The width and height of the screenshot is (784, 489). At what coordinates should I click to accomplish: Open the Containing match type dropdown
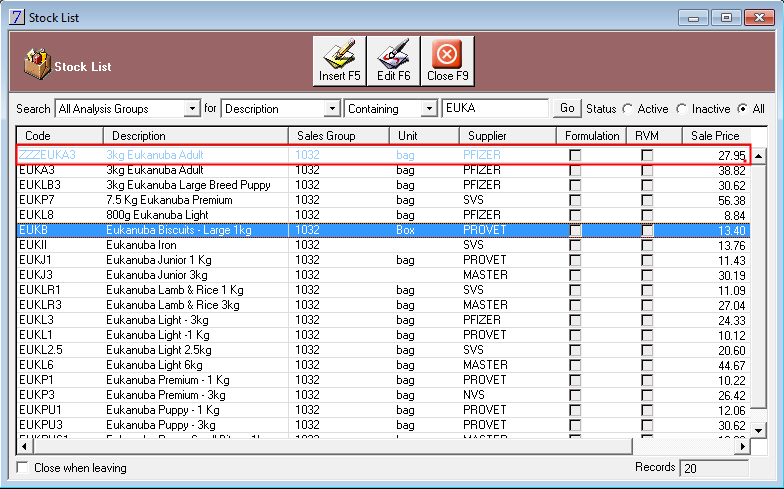pos(428,108)
